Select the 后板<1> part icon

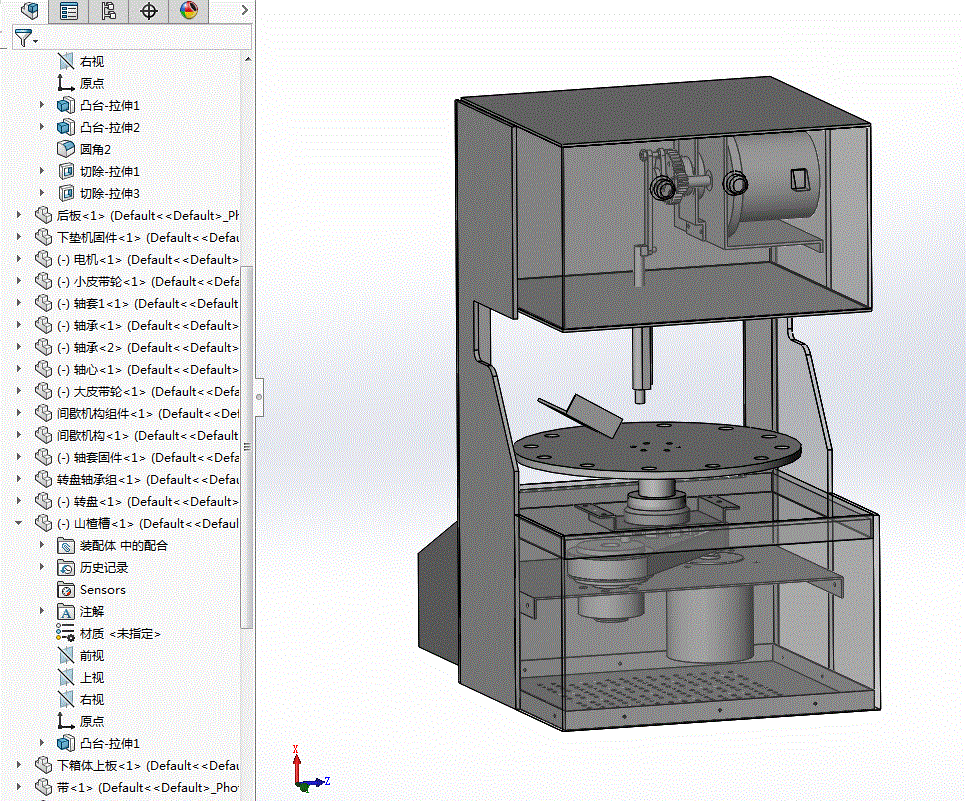[43, 215]
